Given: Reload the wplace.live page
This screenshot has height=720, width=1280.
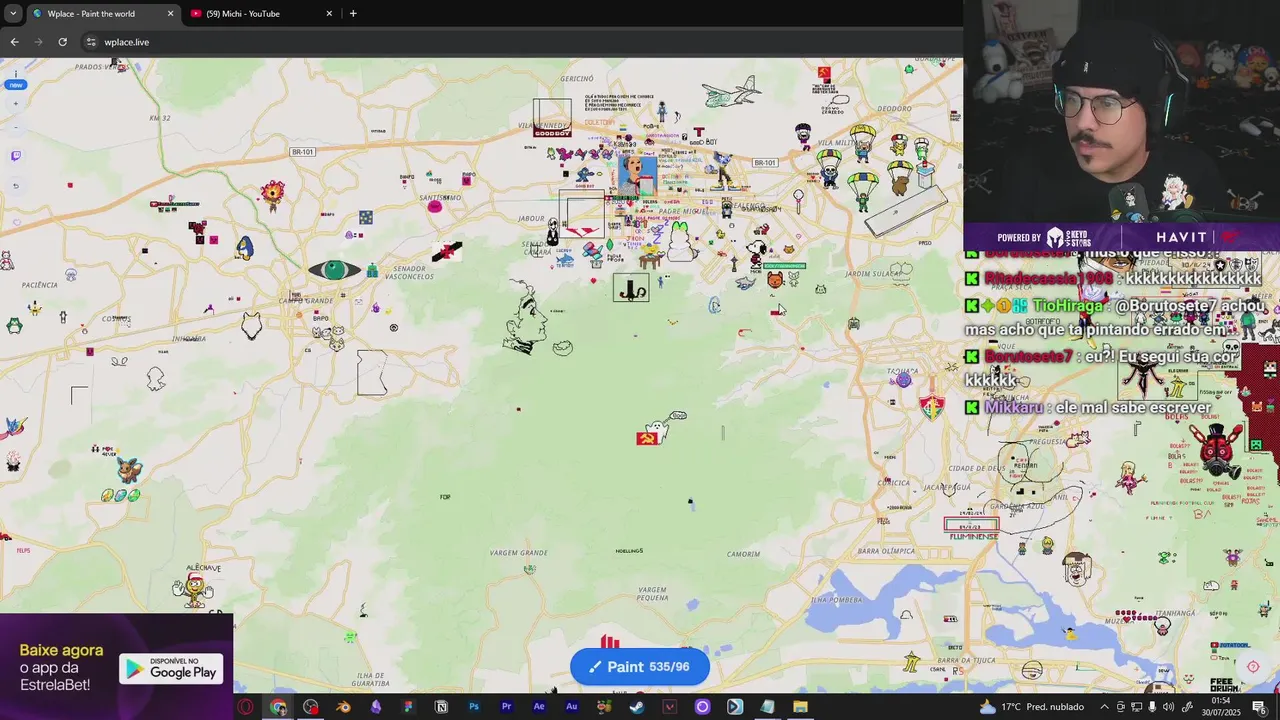Looking at the screenshot, I should (x=62, y=42).
